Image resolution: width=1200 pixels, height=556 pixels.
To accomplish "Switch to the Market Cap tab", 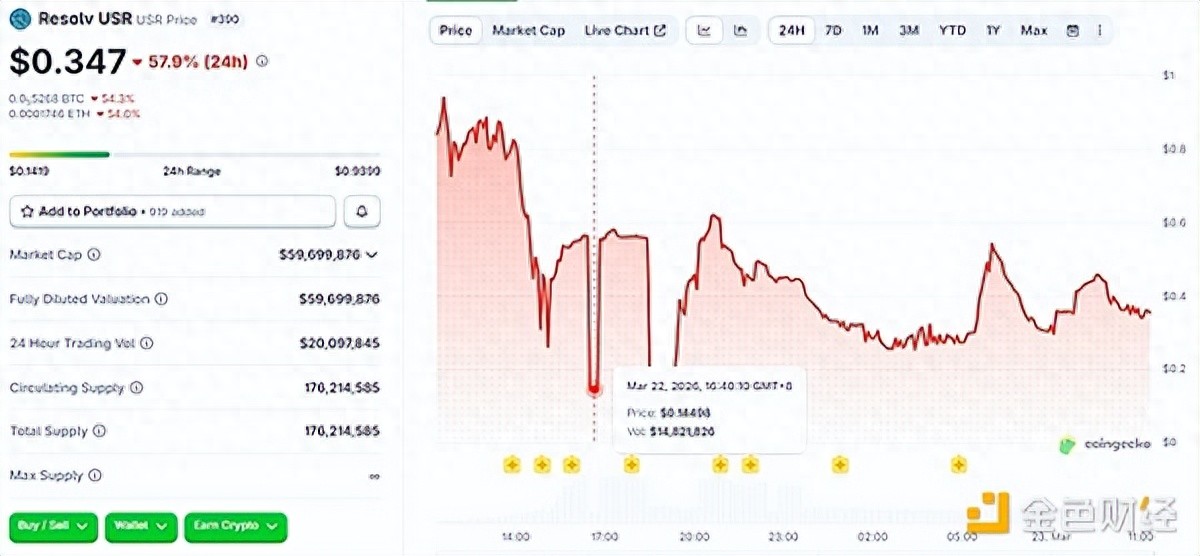I will pos(528,30).
